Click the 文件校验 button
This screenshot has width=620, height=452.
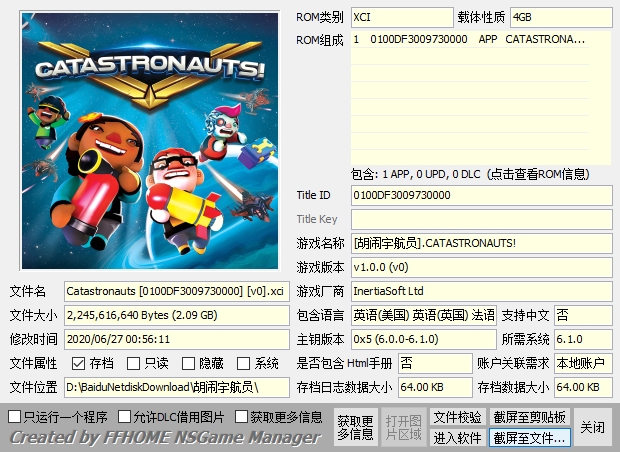(x=457, y=417)
